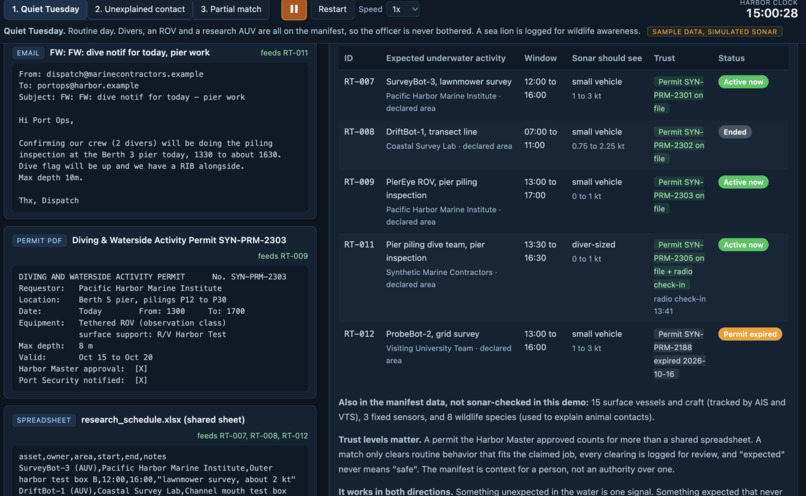Click the 'Trust levels matter.' heading
This screenshot has height=496, width=806.
379,440
